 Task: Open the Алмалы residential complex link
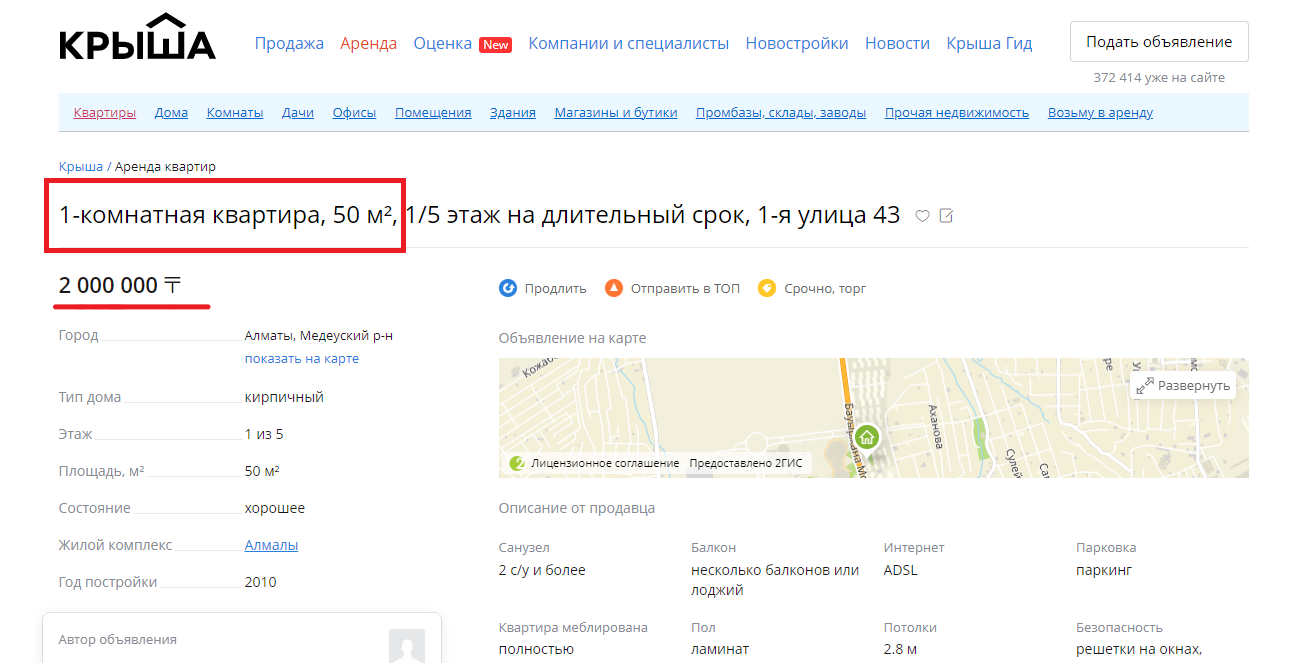point(271,545)
